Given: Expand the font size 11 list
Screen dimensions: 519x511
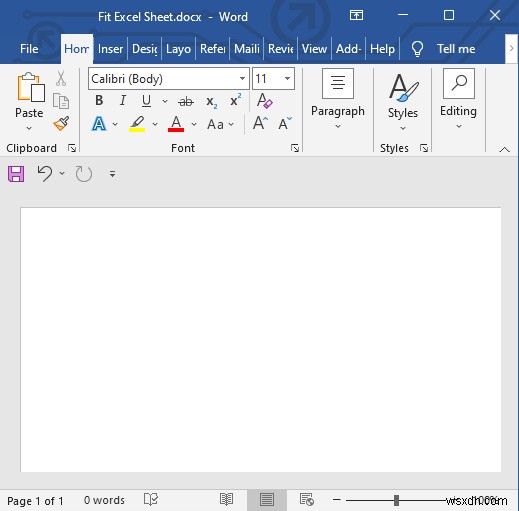Looking at the screenshot, I should pyautogui.click(x=287, y=79).
